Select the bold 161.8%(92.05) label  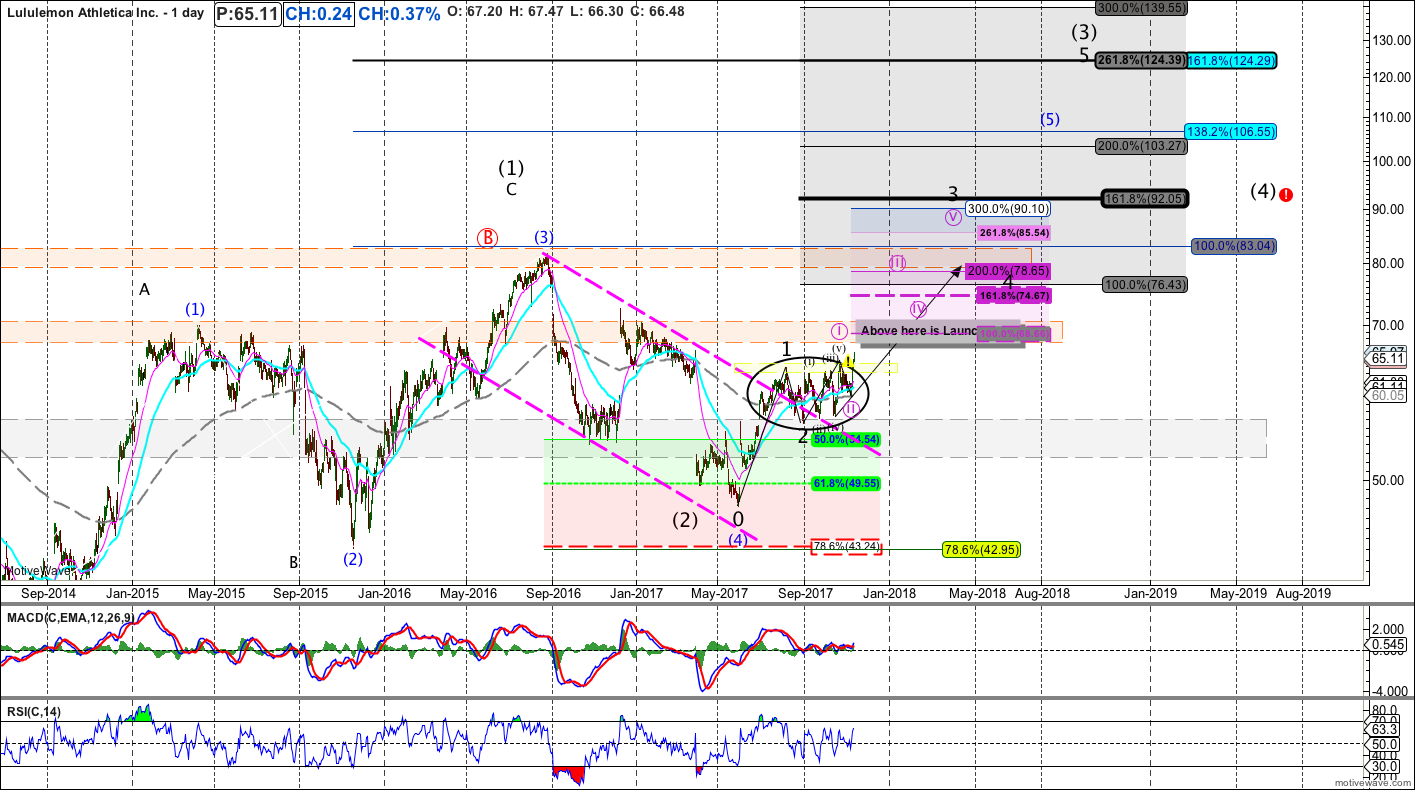(1144, 198)
